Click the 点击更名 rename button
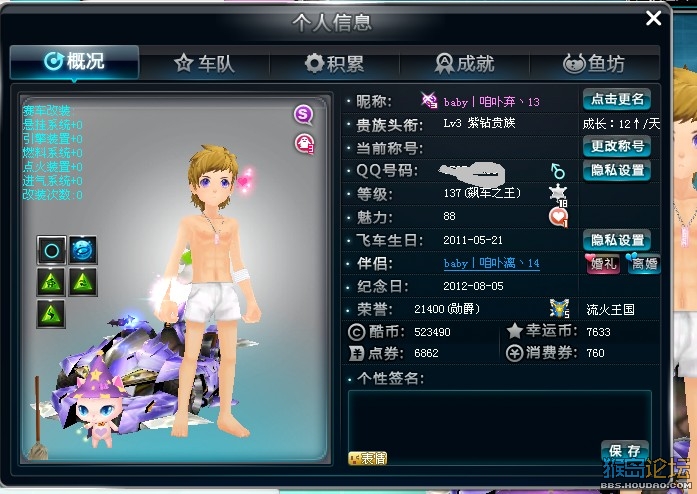The height and width of the screenshot is (494, 697). tap(617, 100)
